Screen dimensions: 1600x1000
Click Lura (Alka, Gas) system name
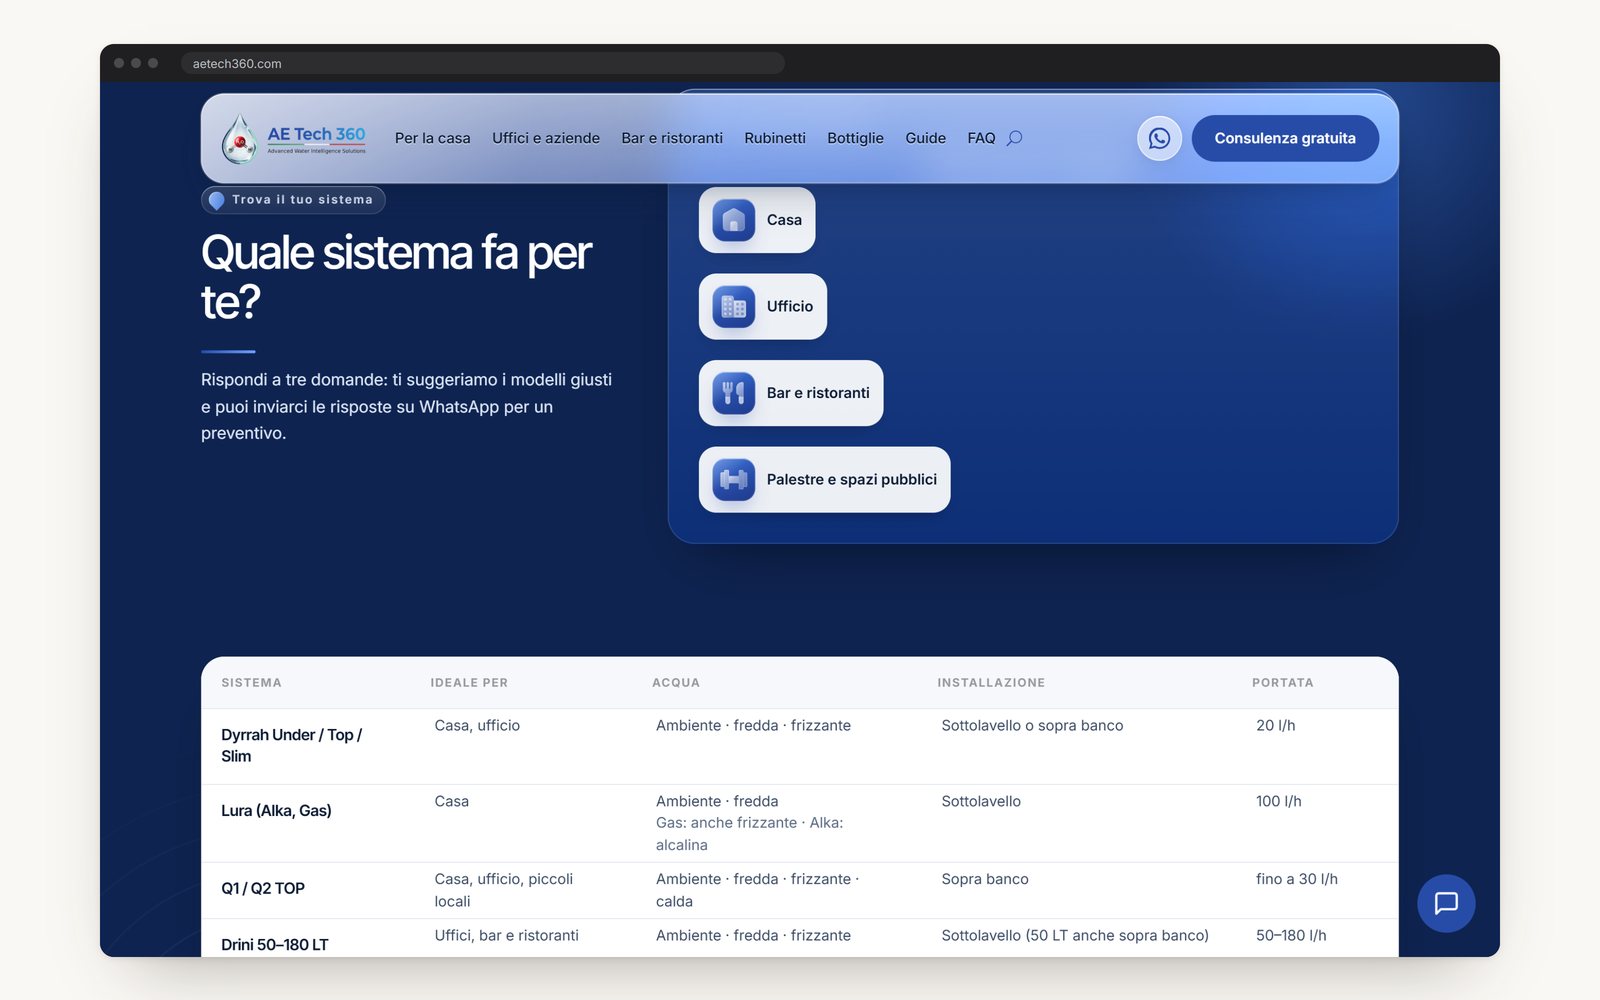(276, 810)
